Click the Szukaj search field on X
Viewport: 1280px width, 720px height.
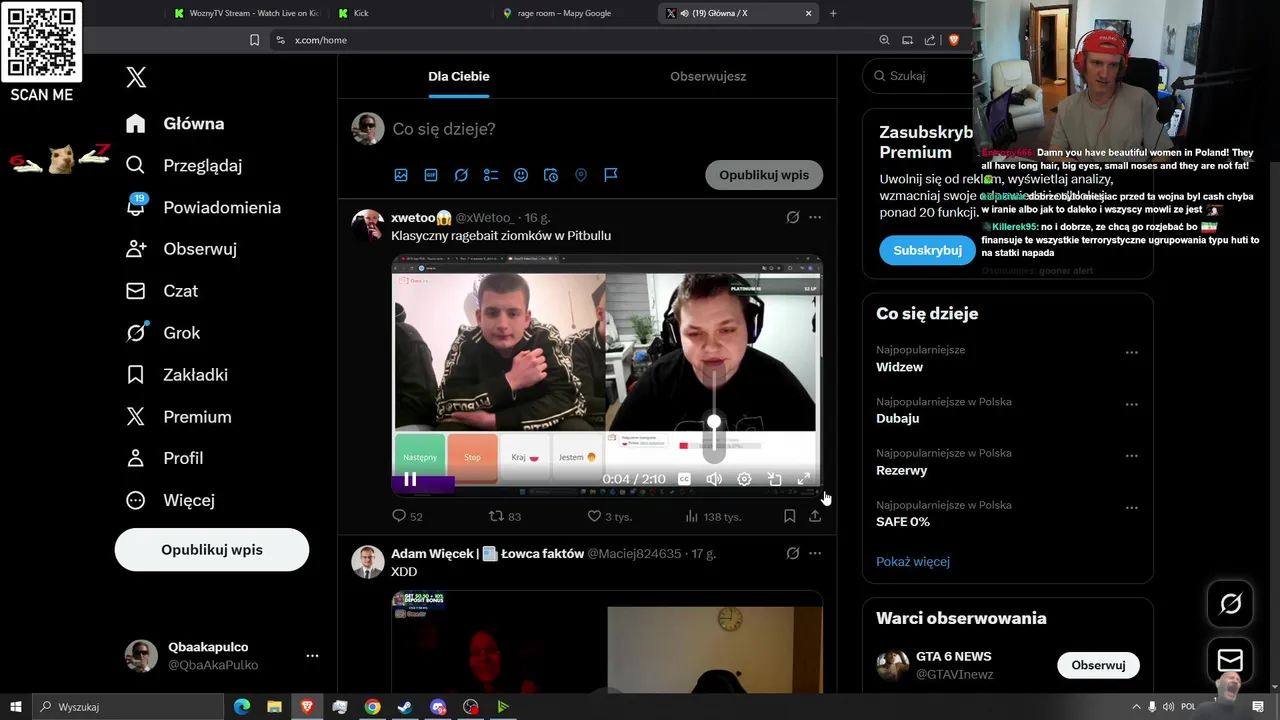point(920,76)
